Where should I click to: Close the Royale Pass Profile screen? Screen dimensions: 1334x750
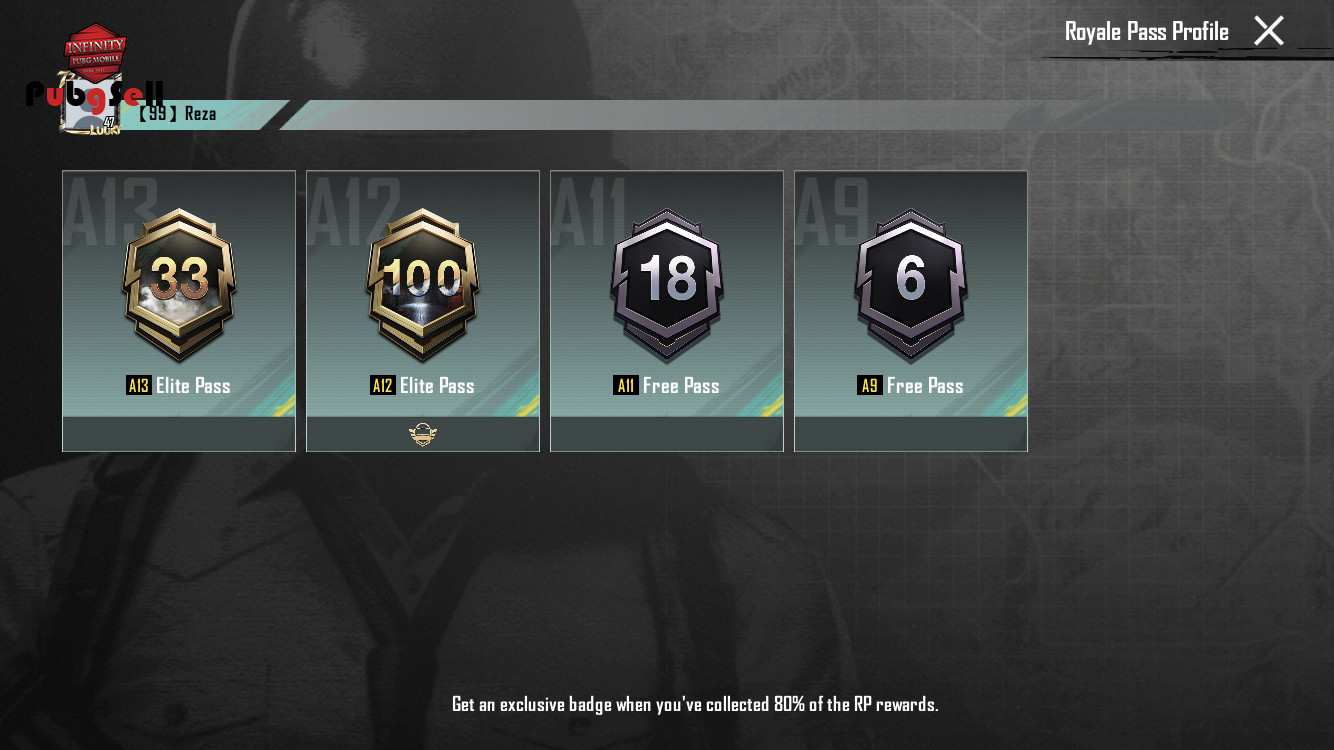[x=1268, y=31]
